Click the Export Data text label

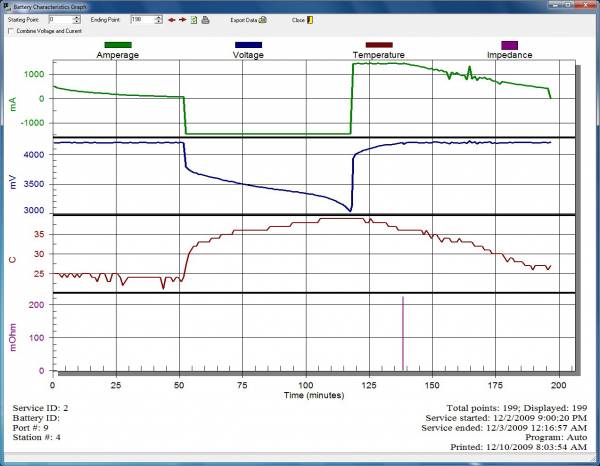point(244,20)
